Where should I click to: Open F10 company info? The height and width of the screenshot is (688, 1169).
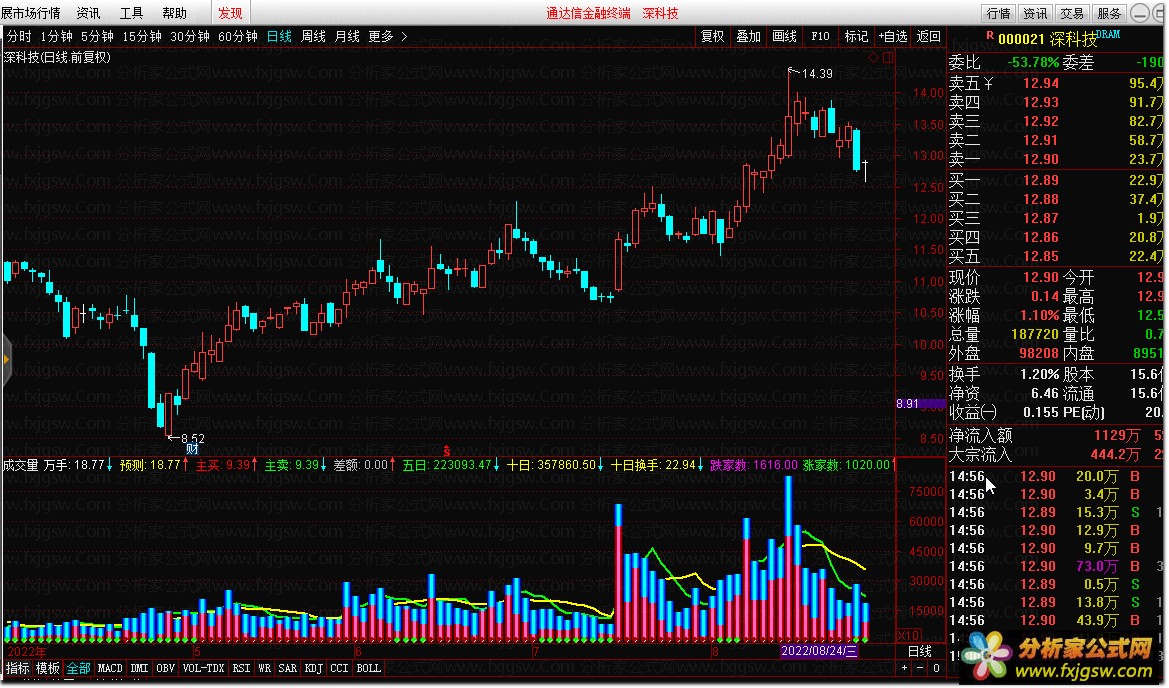pos(820,36)
